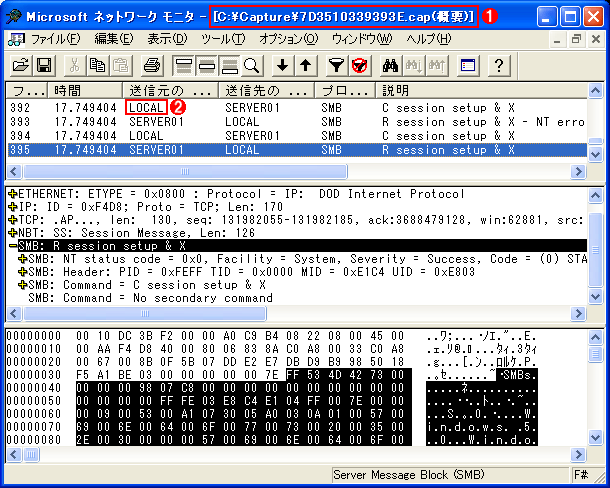Open the 表示(D) menu
The image size is (610, 488).
(x=167, y=39)
